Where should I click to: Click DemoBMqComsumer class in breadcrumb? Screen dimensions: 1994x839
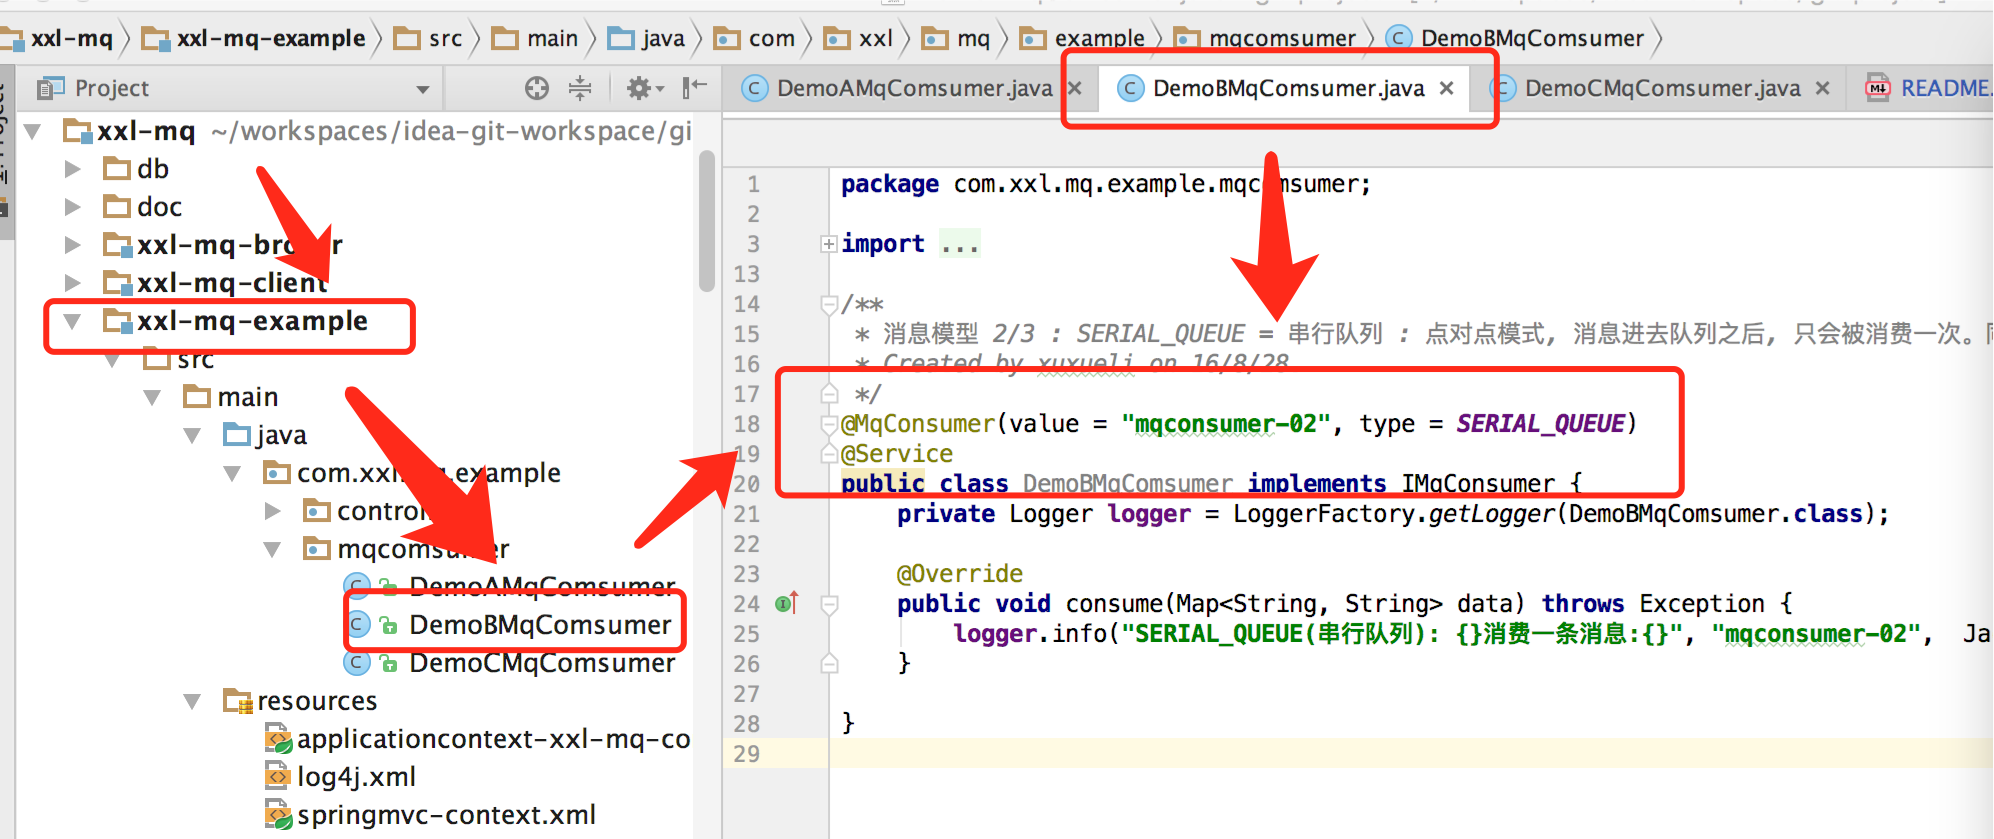(1515, 38)
